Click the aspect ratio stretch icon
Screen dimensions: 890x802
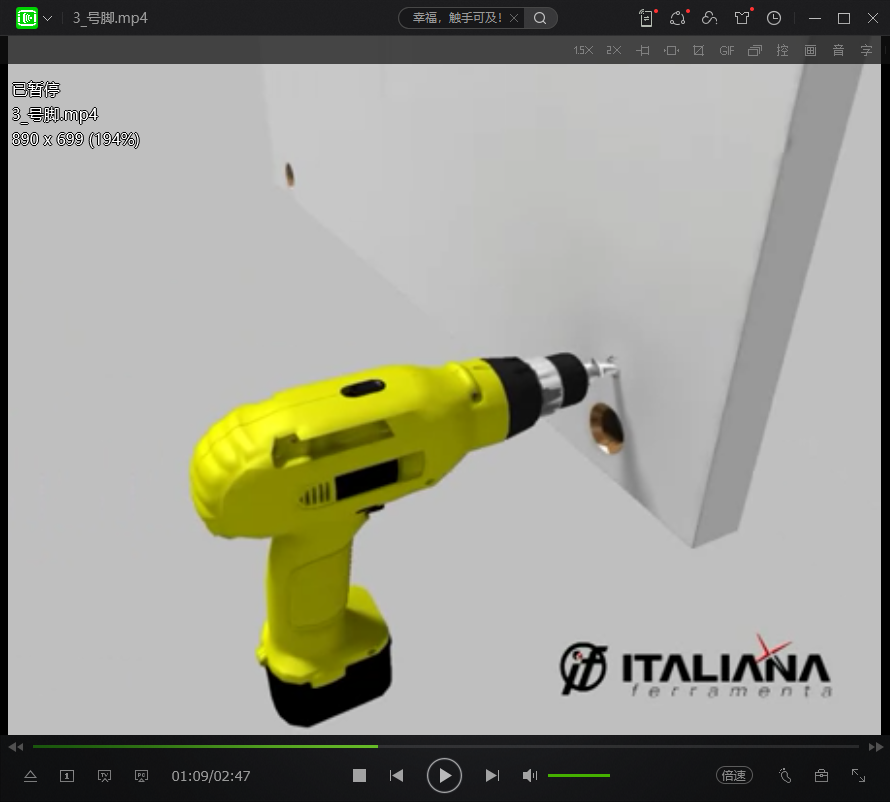tap(671, 51)
